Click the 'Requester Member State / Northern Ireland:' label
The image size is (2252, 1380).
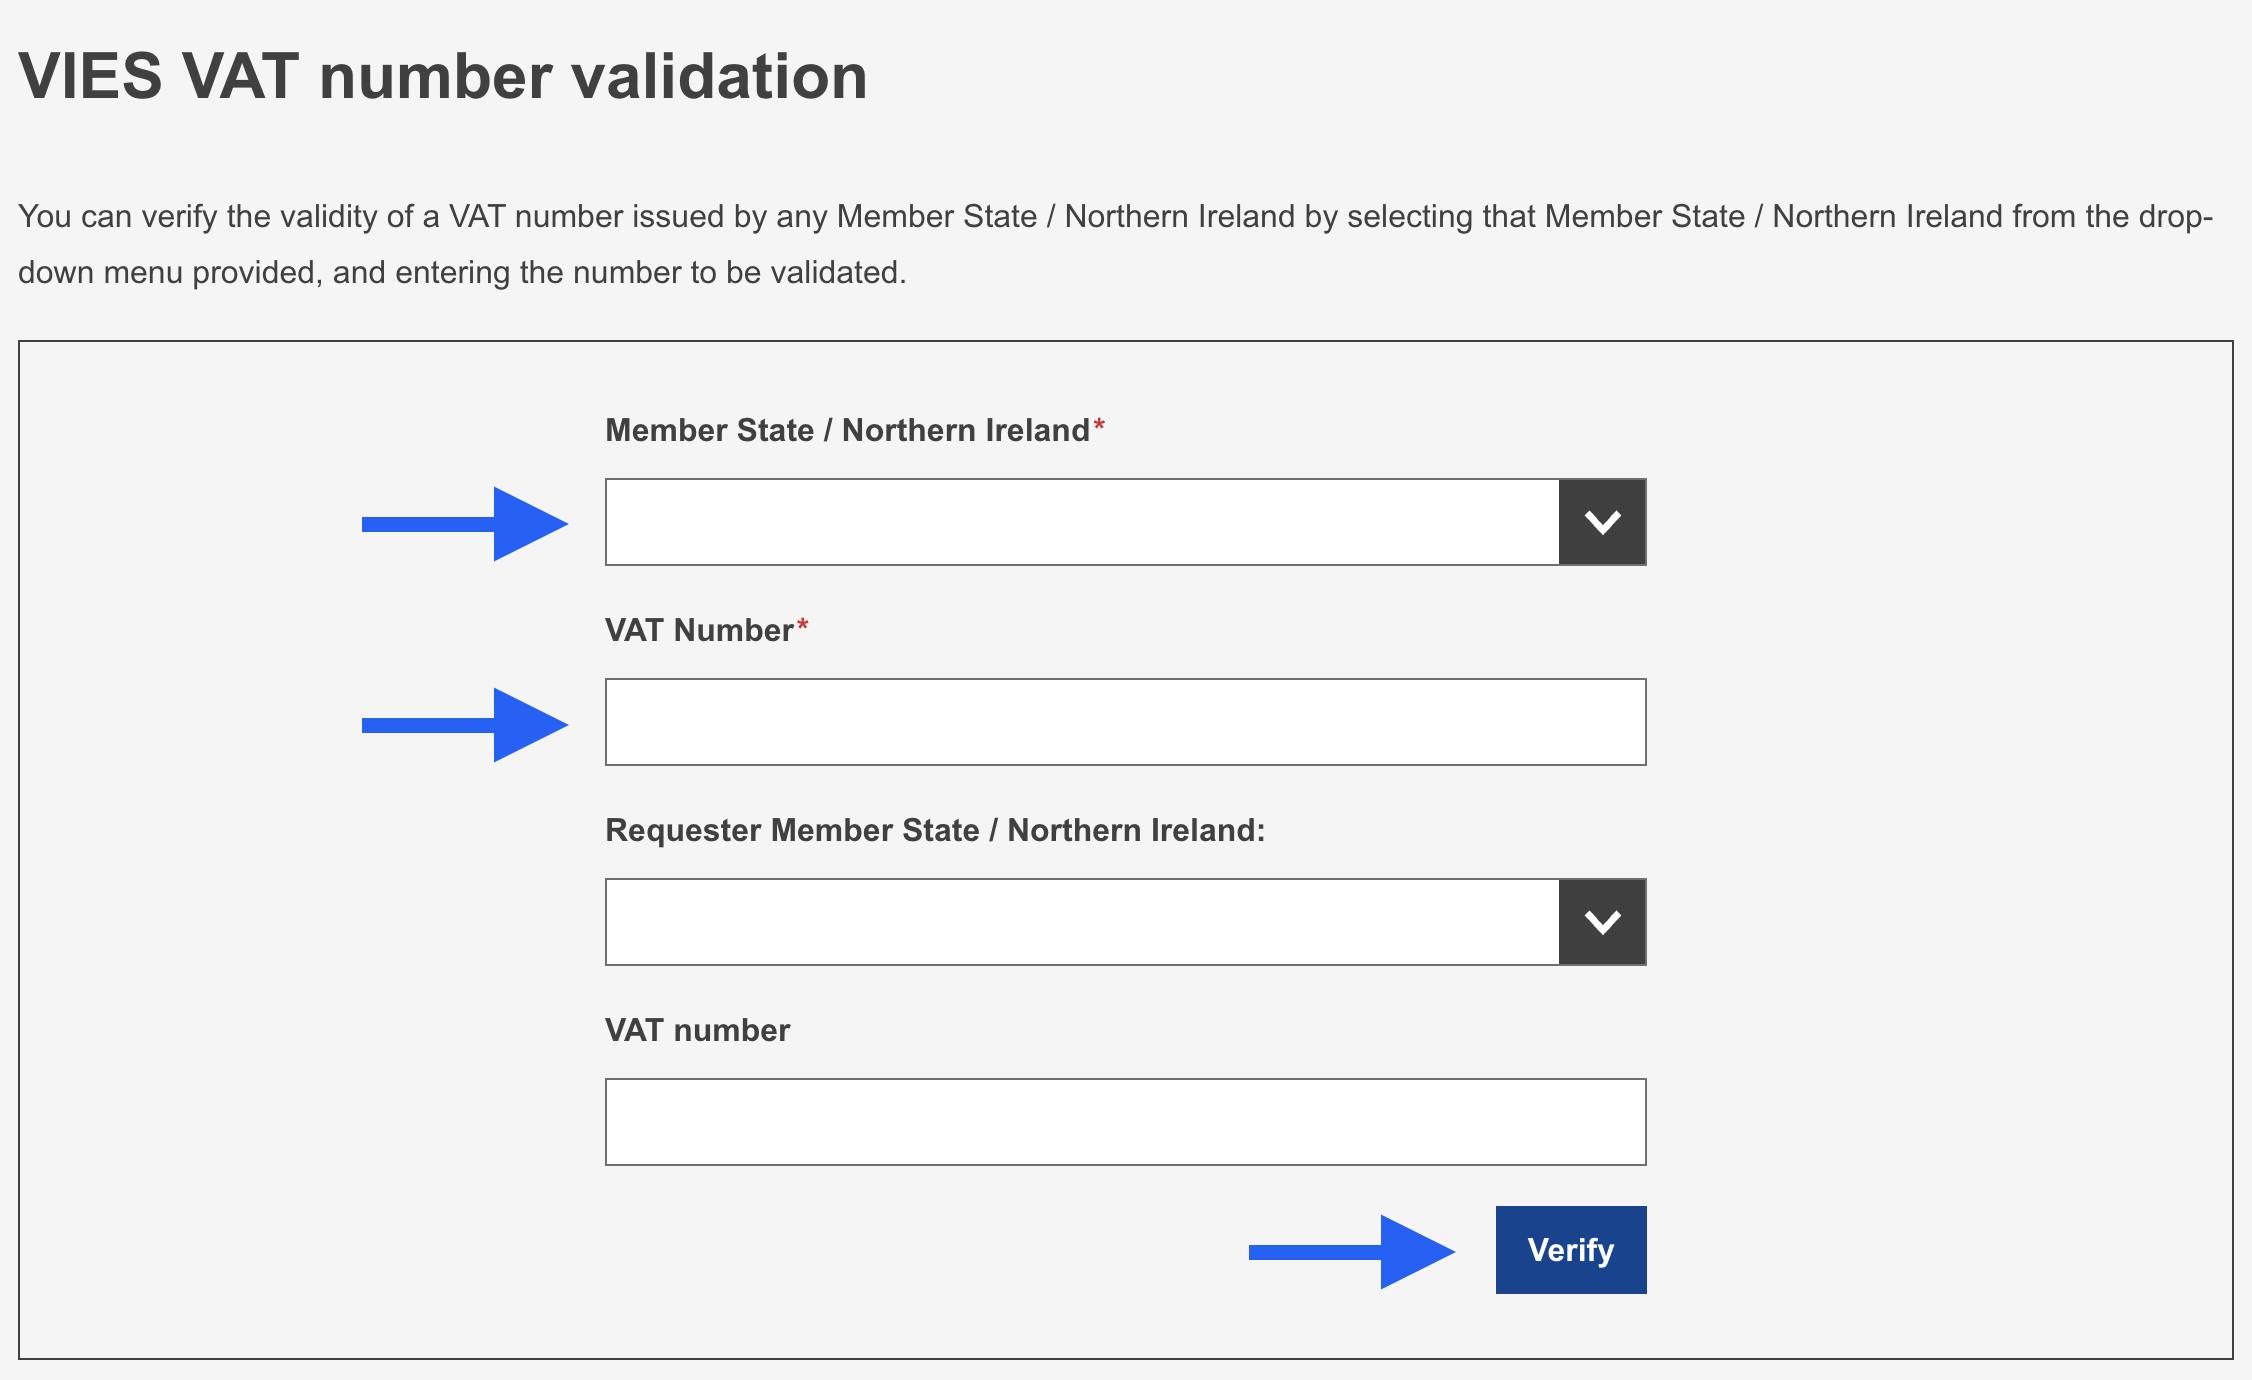[x=935, y=830]
